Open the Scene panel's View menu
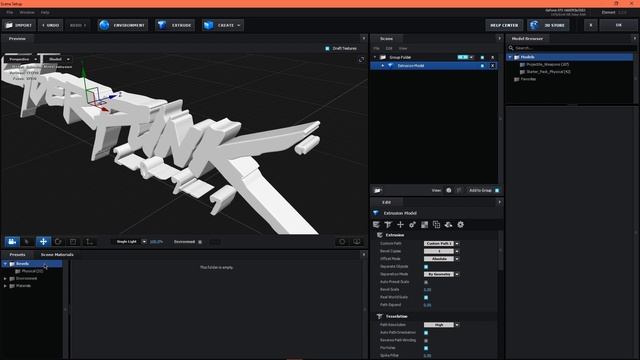Image resolution: width=640 pixels, height=360 pixels. click(x=403, y=49)
